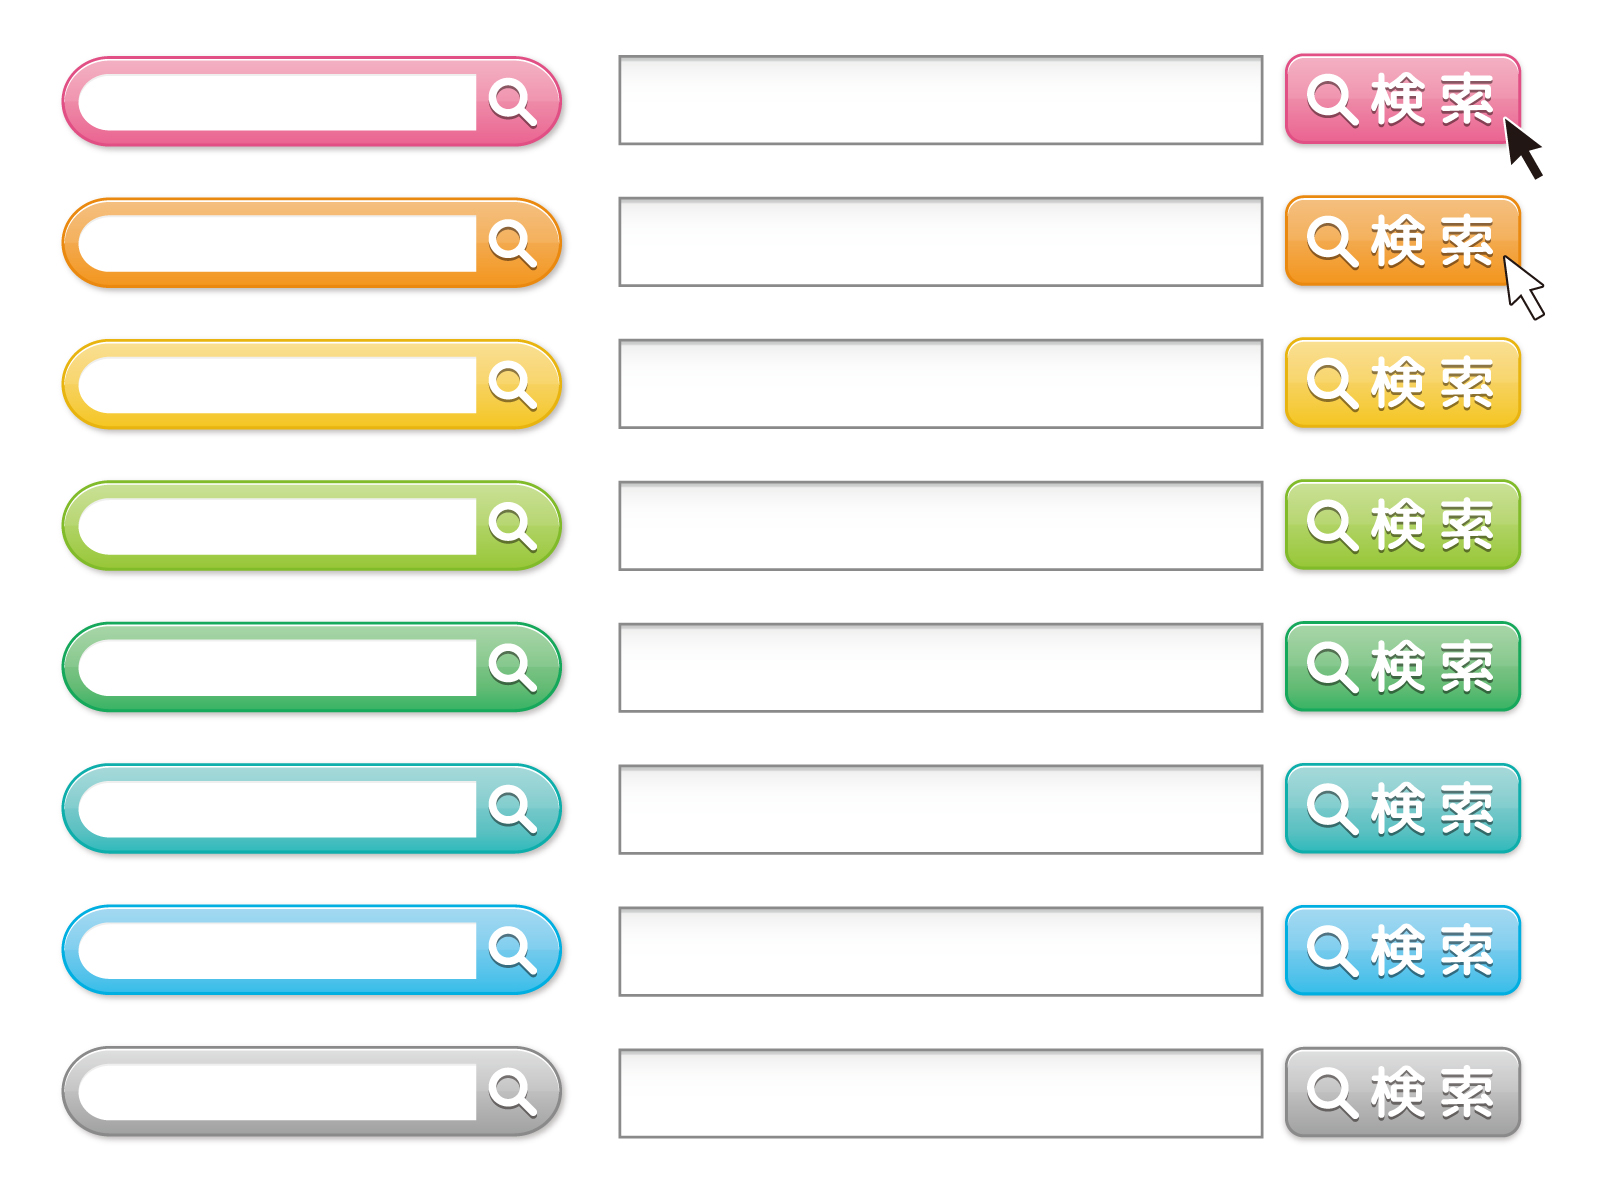Click the magnifier icon in light green search bar
The image size is (1600, 1200).
pos(512,526)
